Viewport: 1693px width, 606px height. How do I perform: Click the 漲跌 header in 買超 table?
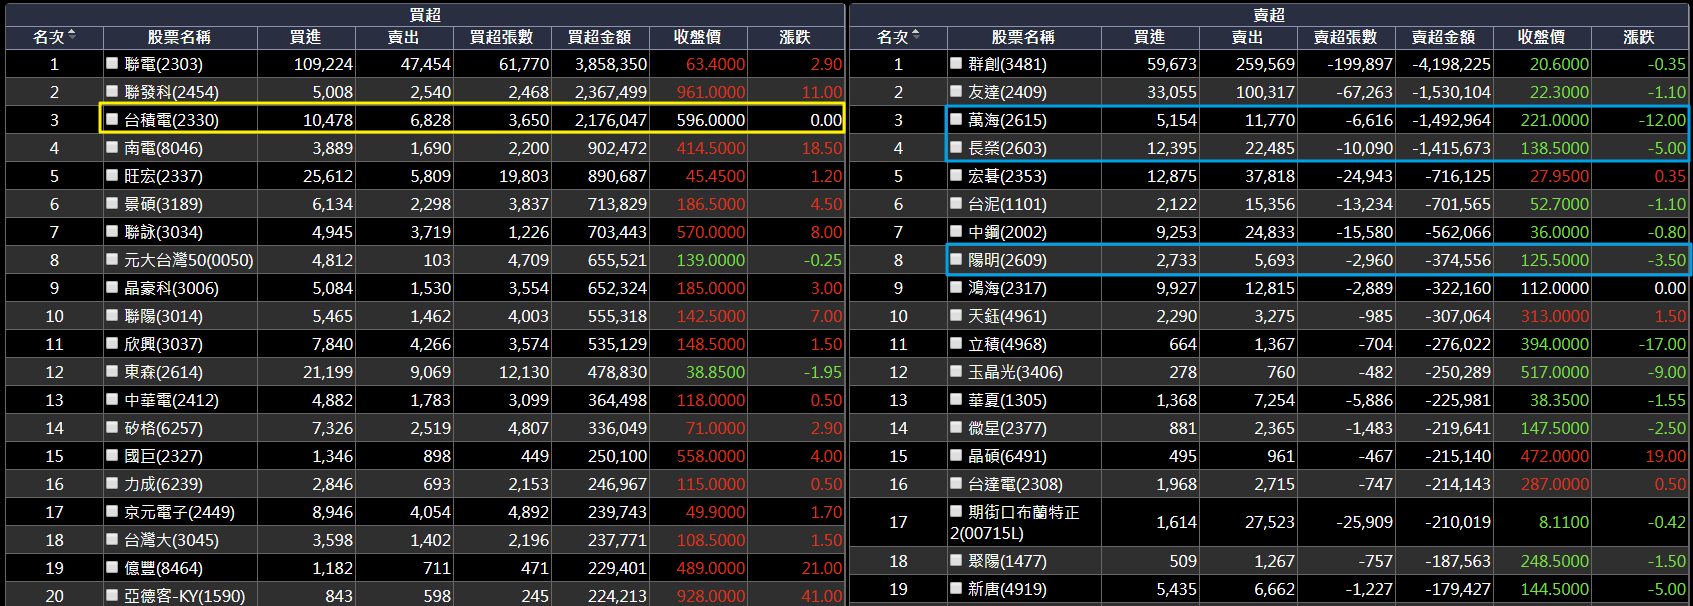795,37
